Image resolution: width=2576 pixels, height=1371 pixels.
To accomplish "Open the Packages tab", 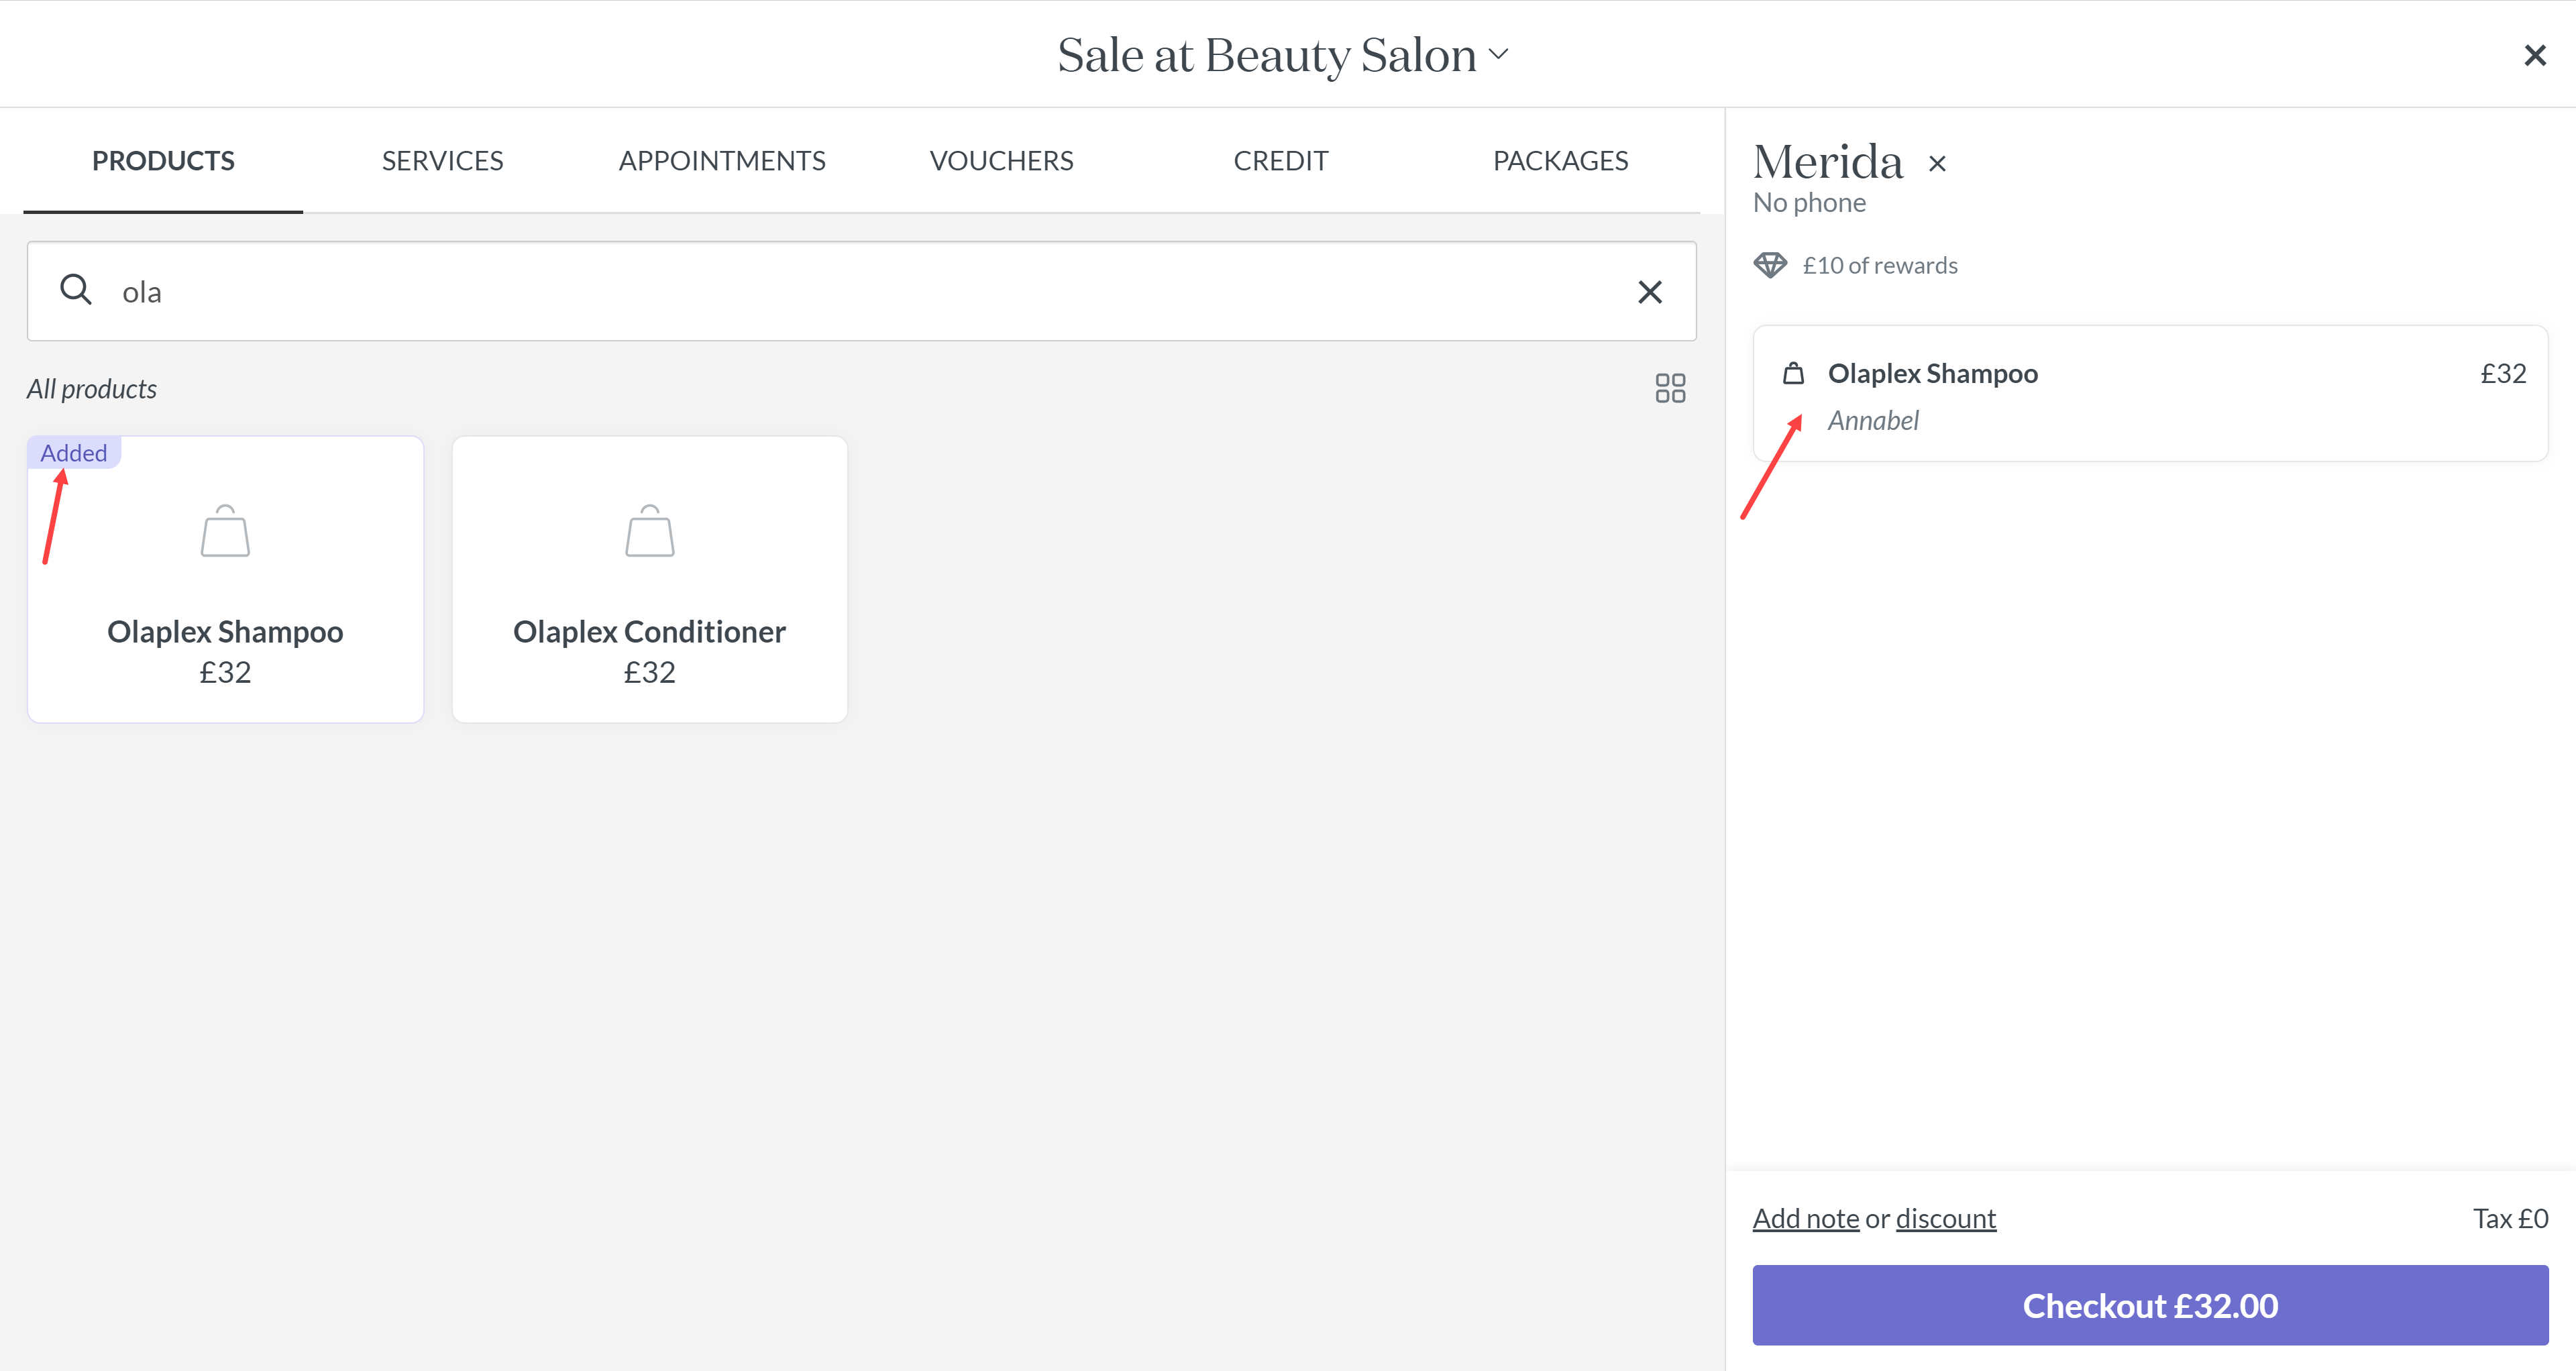I will [1560, 161].
